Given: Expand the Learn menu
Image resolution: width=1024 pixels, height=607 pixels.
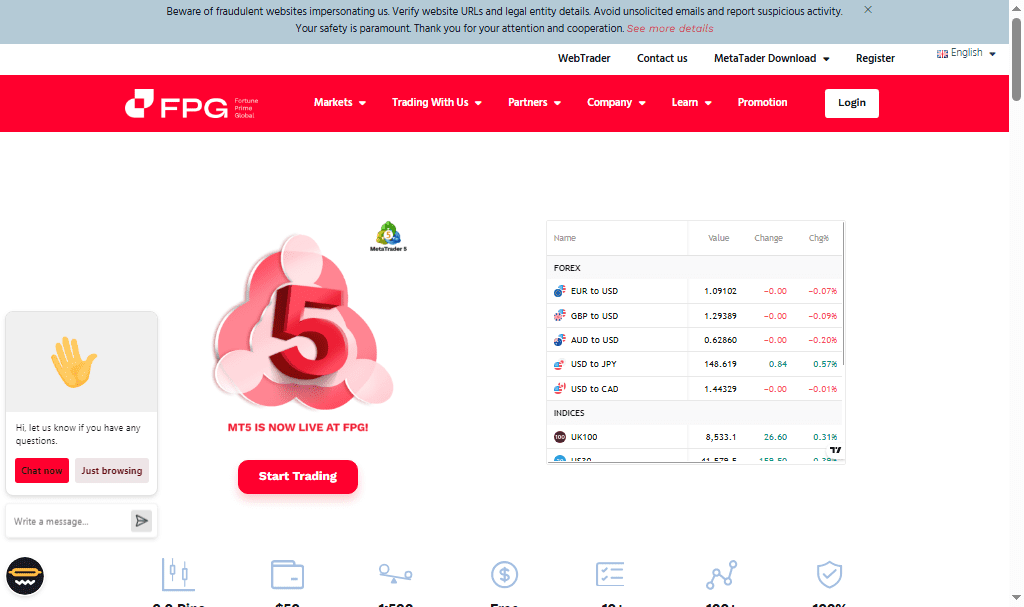Looking at the screenshot, I should coord(691,103).
